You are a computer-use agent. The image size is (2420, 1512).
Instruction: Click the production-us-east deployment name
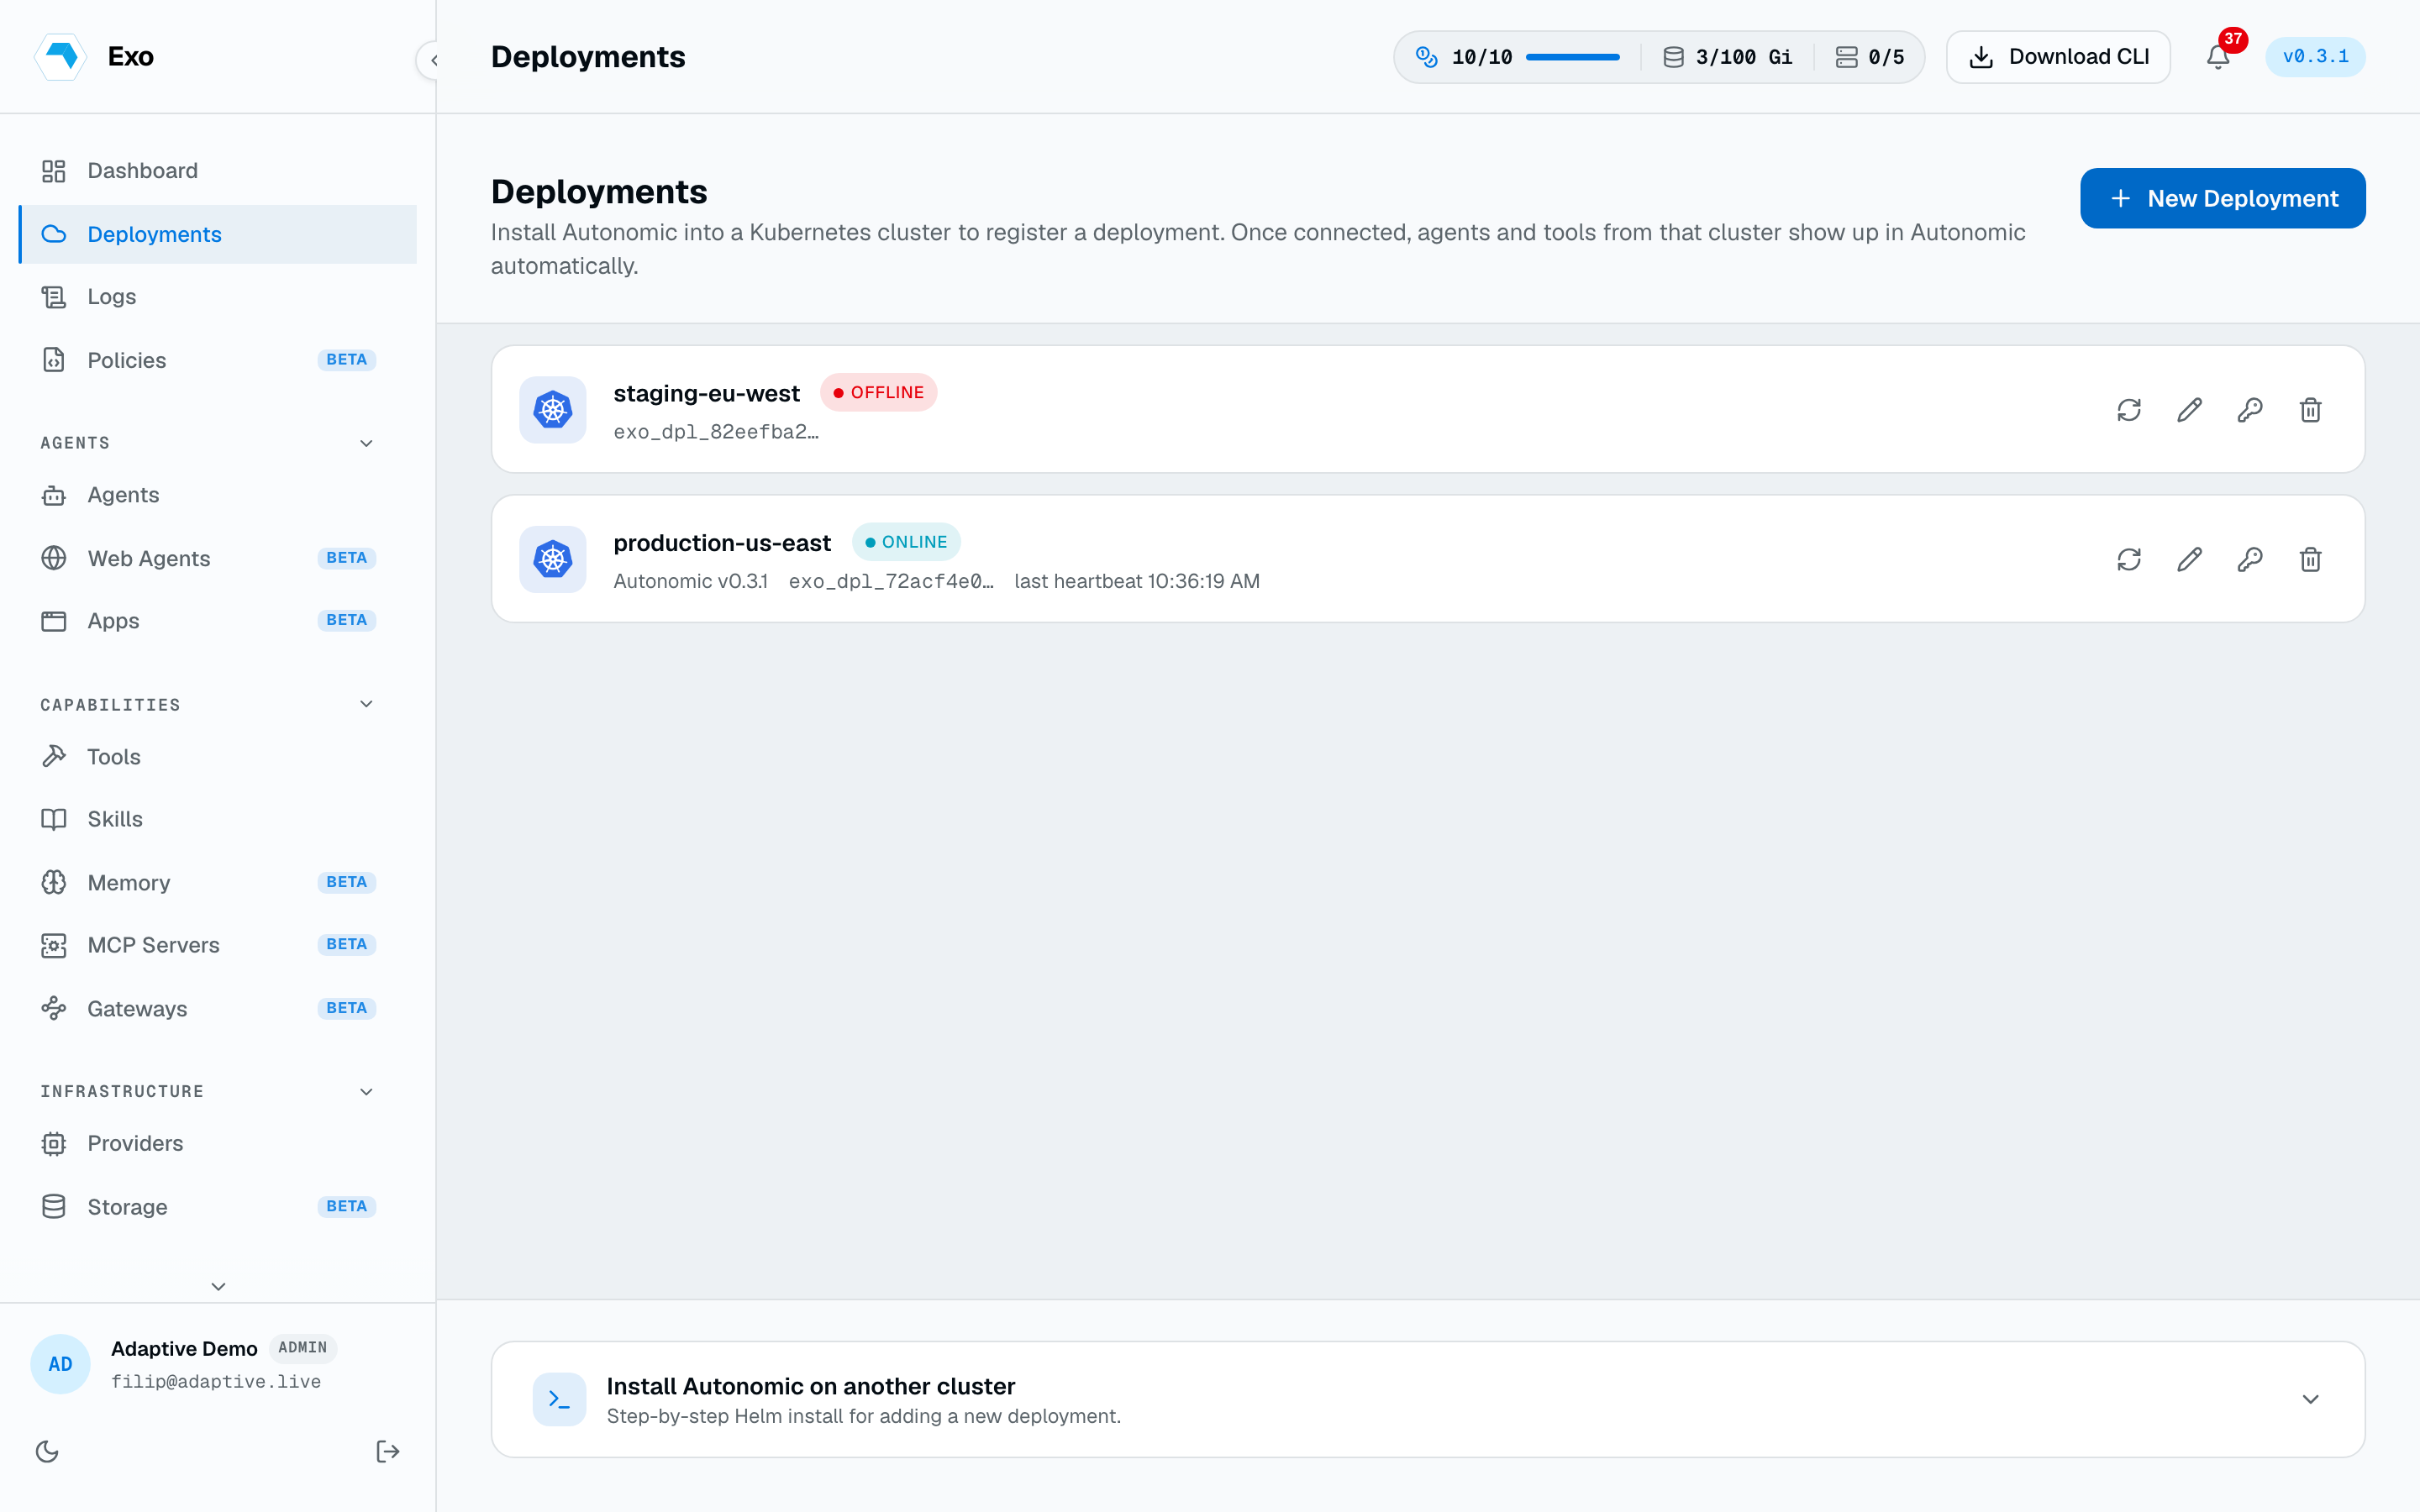point(722,543)
